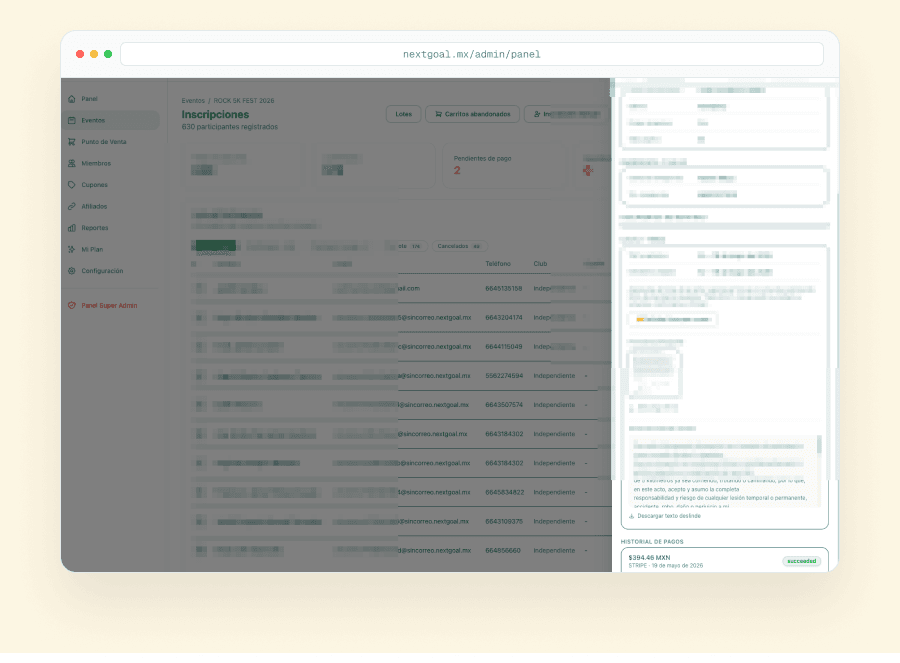This screenshot has height=663, width=900.
Task: Click the download icon beside Descargar texto deslinde
Action: (x=631, y=516)
